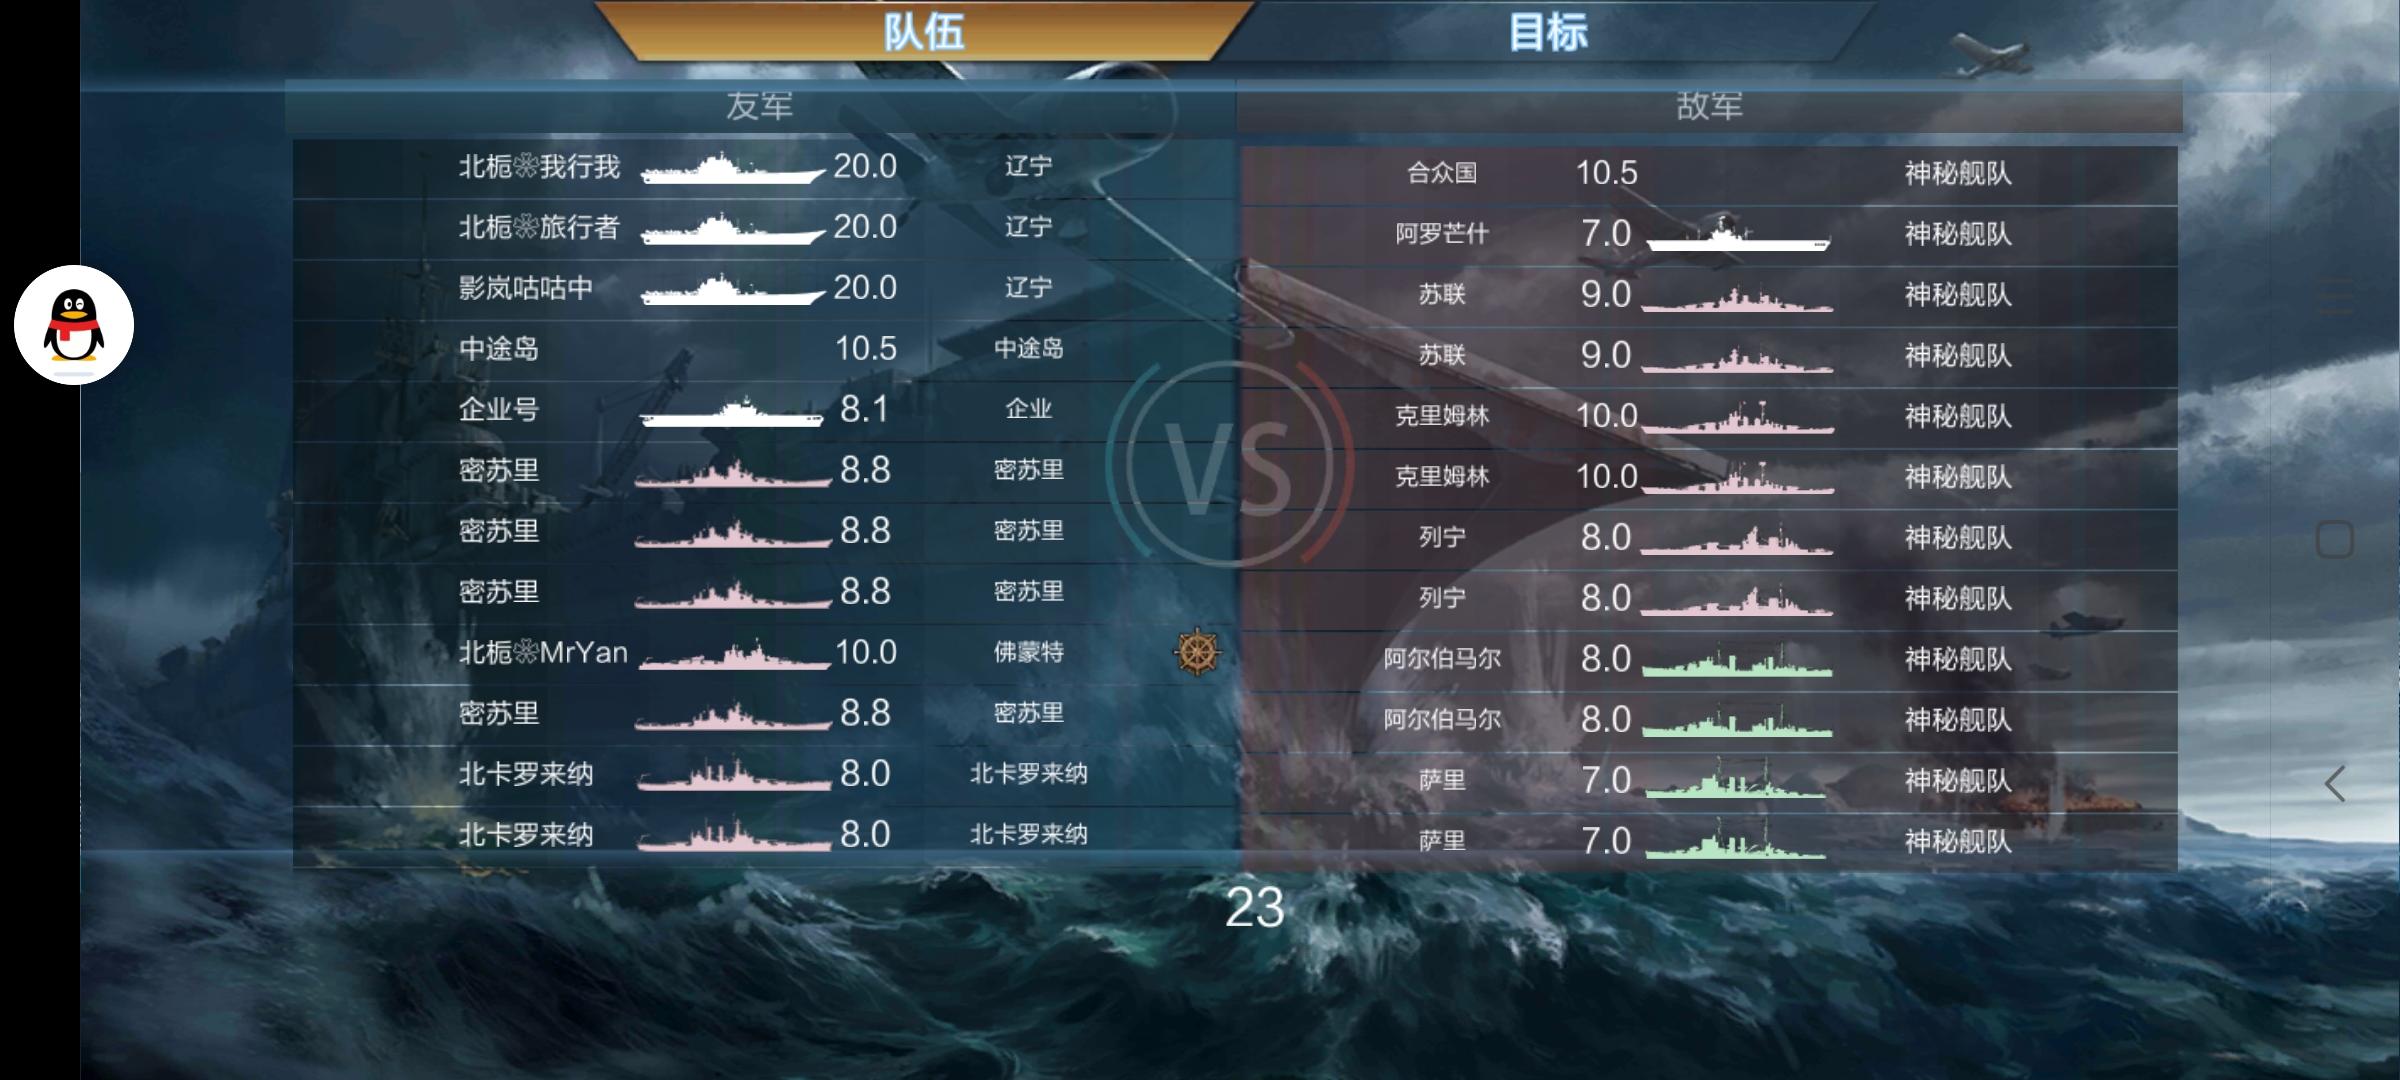Select the 企业号 white carrier silhouette
Image resolution: width=2400 pixels, height=1080 pixels.
click(732, 412)
